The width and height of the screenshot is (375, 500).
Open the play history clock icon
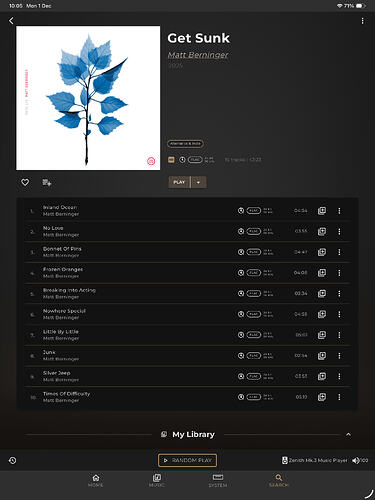click(x=12, y=460)
